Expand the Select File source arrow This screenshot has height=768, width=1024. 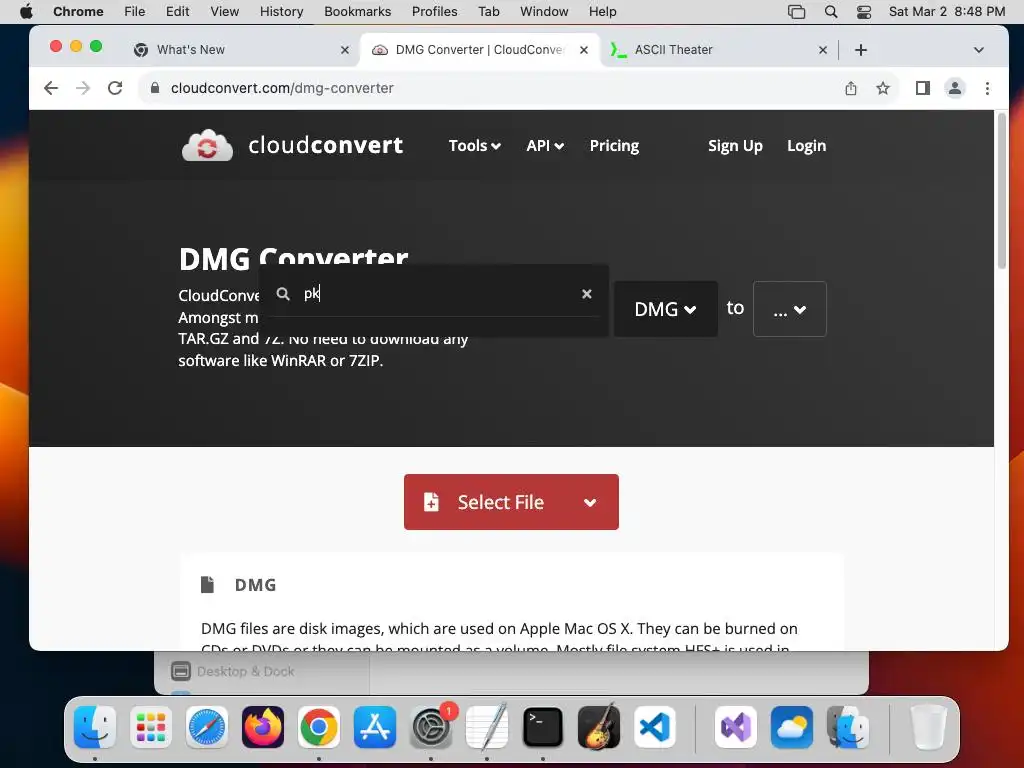coord(590,502)
